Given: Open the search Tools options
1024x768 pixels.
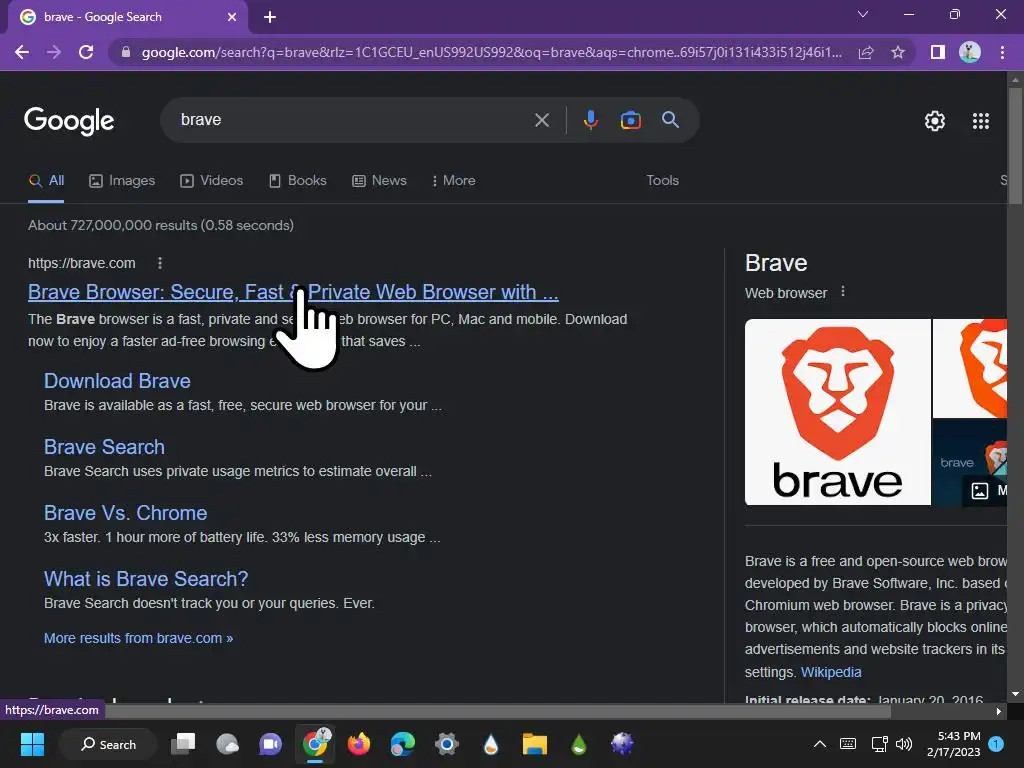Looking at the screenshot, I should (x=662, y=181).
